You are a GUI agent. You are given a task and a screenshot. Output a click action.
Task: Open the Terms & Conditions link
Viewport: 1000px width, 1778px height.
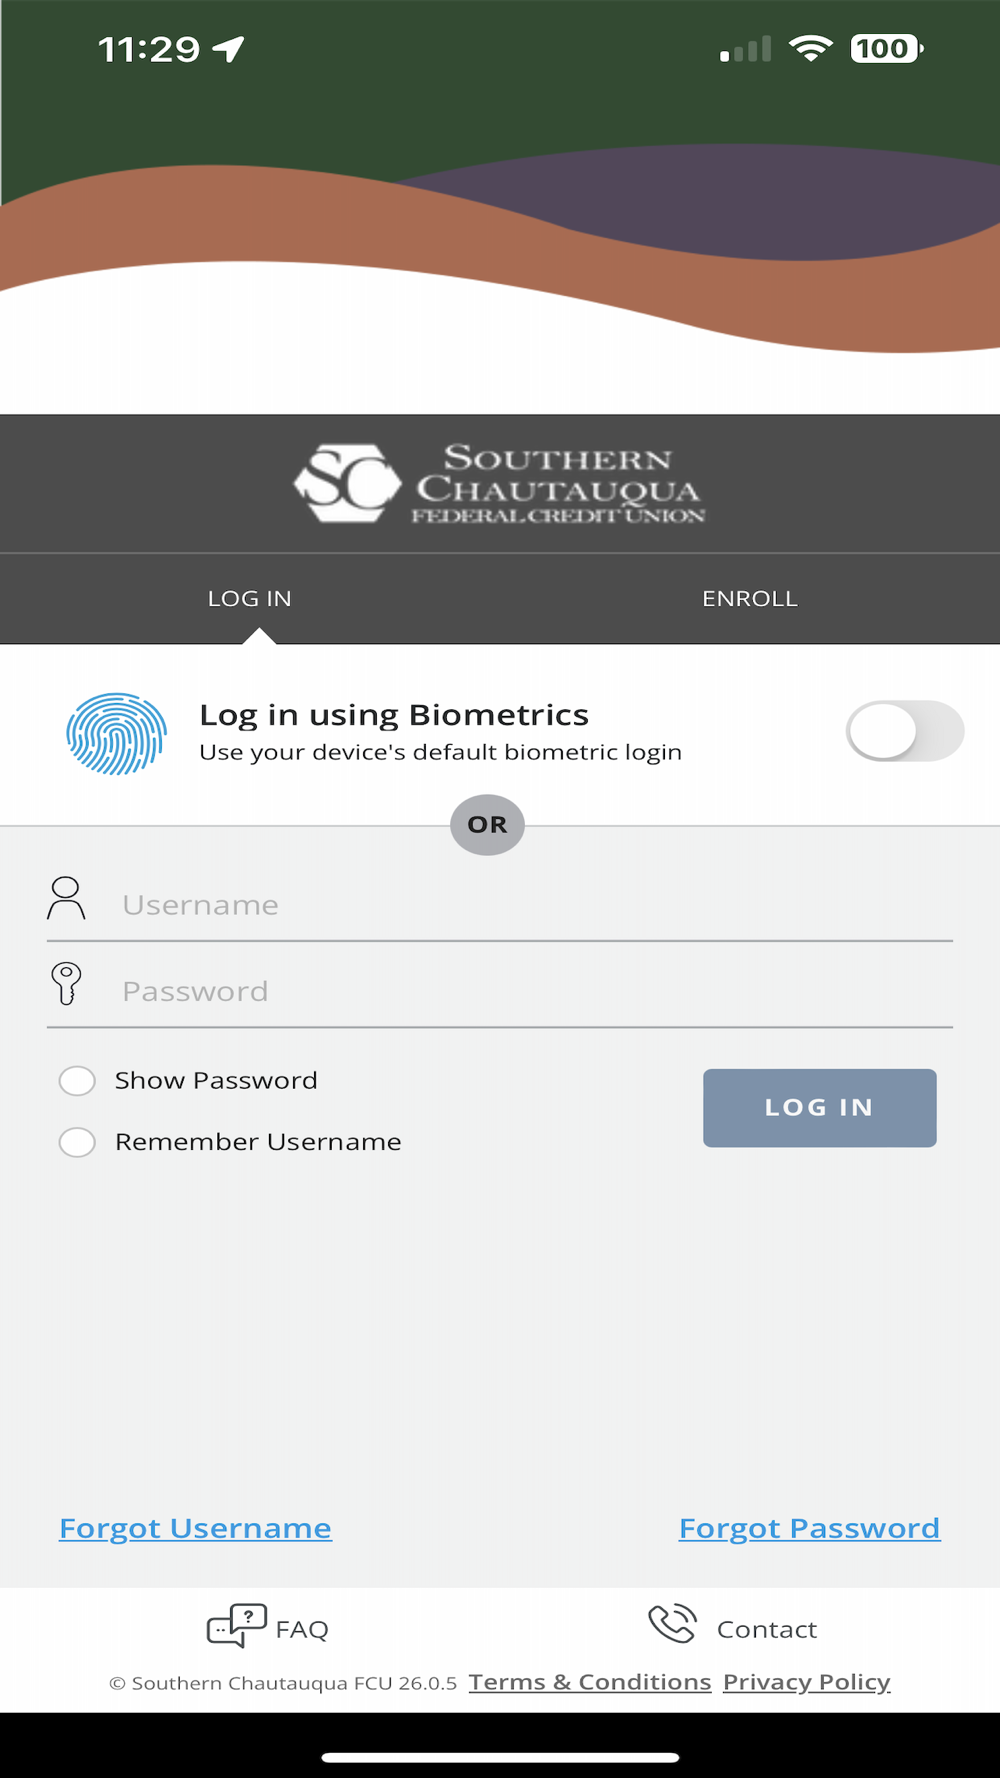[590, 1682]
